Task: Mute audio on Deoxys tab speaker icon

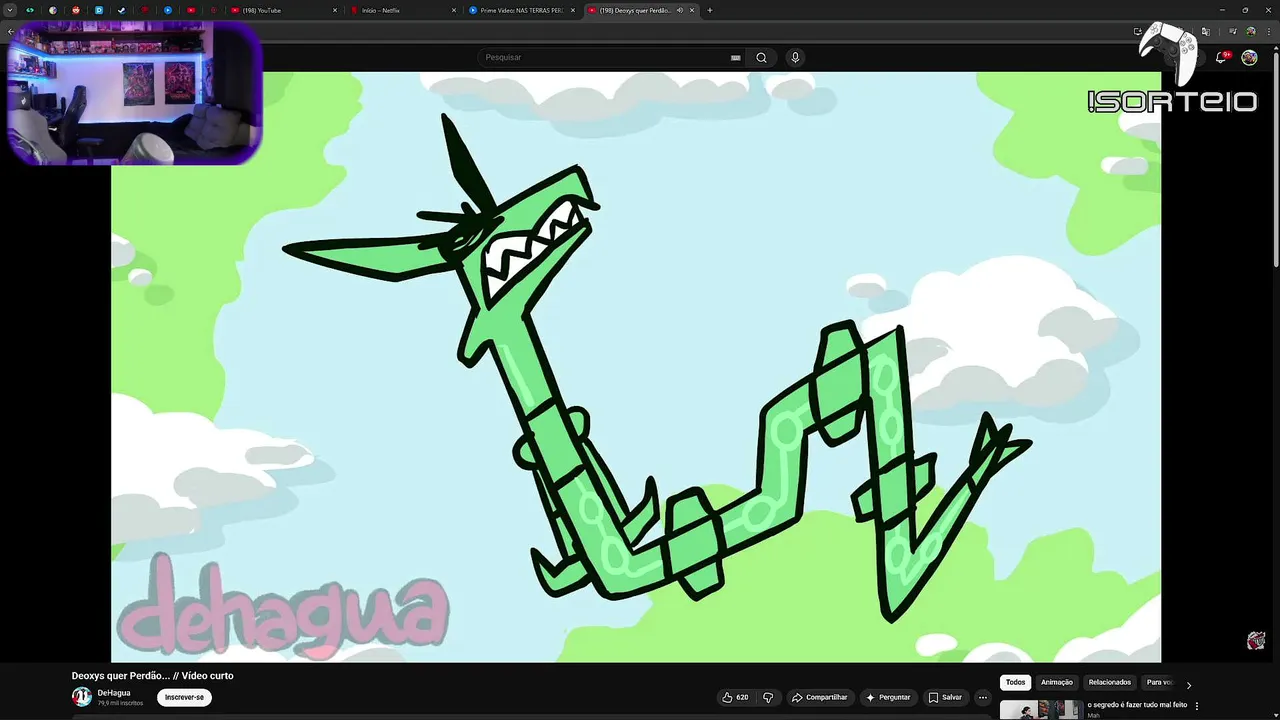Action: click(x=680, y=10)
